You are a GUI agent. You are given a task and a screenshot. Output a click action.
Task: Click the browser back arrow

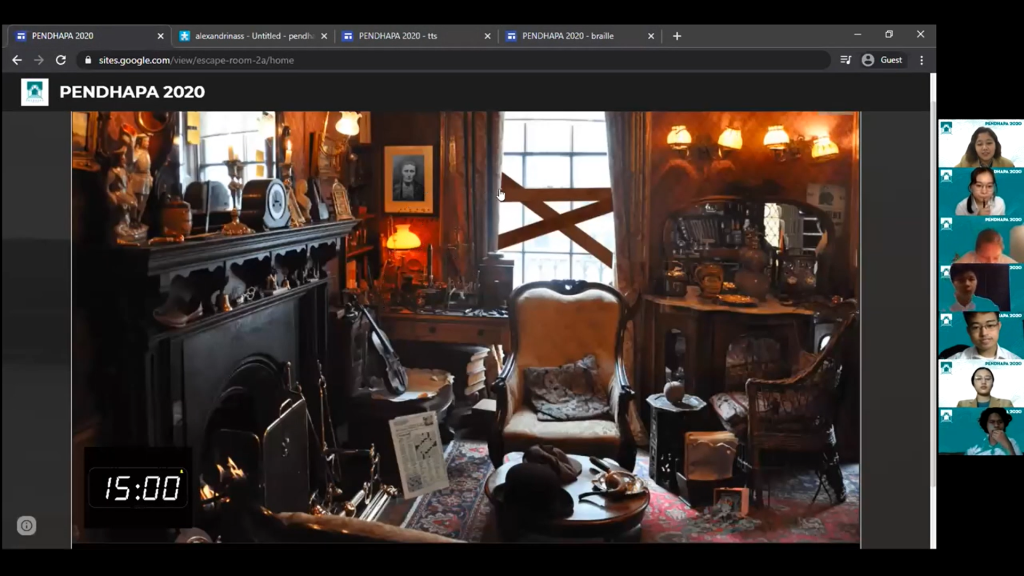17,60
